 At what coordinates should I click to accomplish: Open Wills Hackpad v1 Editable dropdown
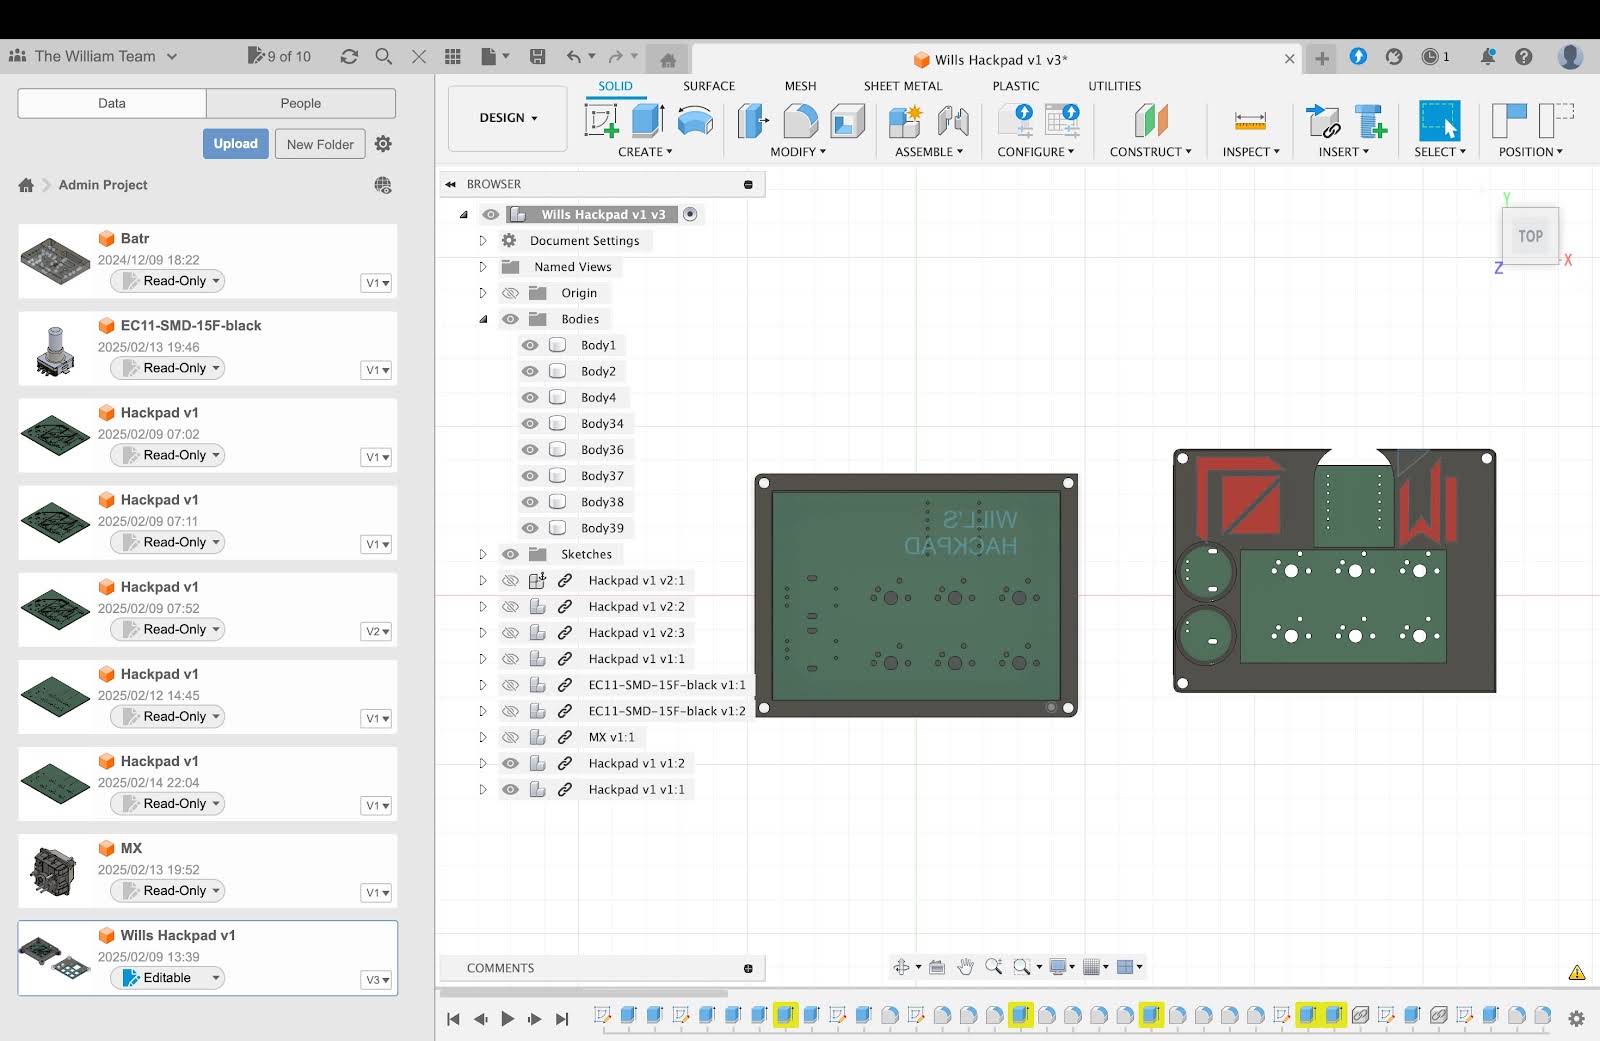pyautogui.click(x=168, y=978)
